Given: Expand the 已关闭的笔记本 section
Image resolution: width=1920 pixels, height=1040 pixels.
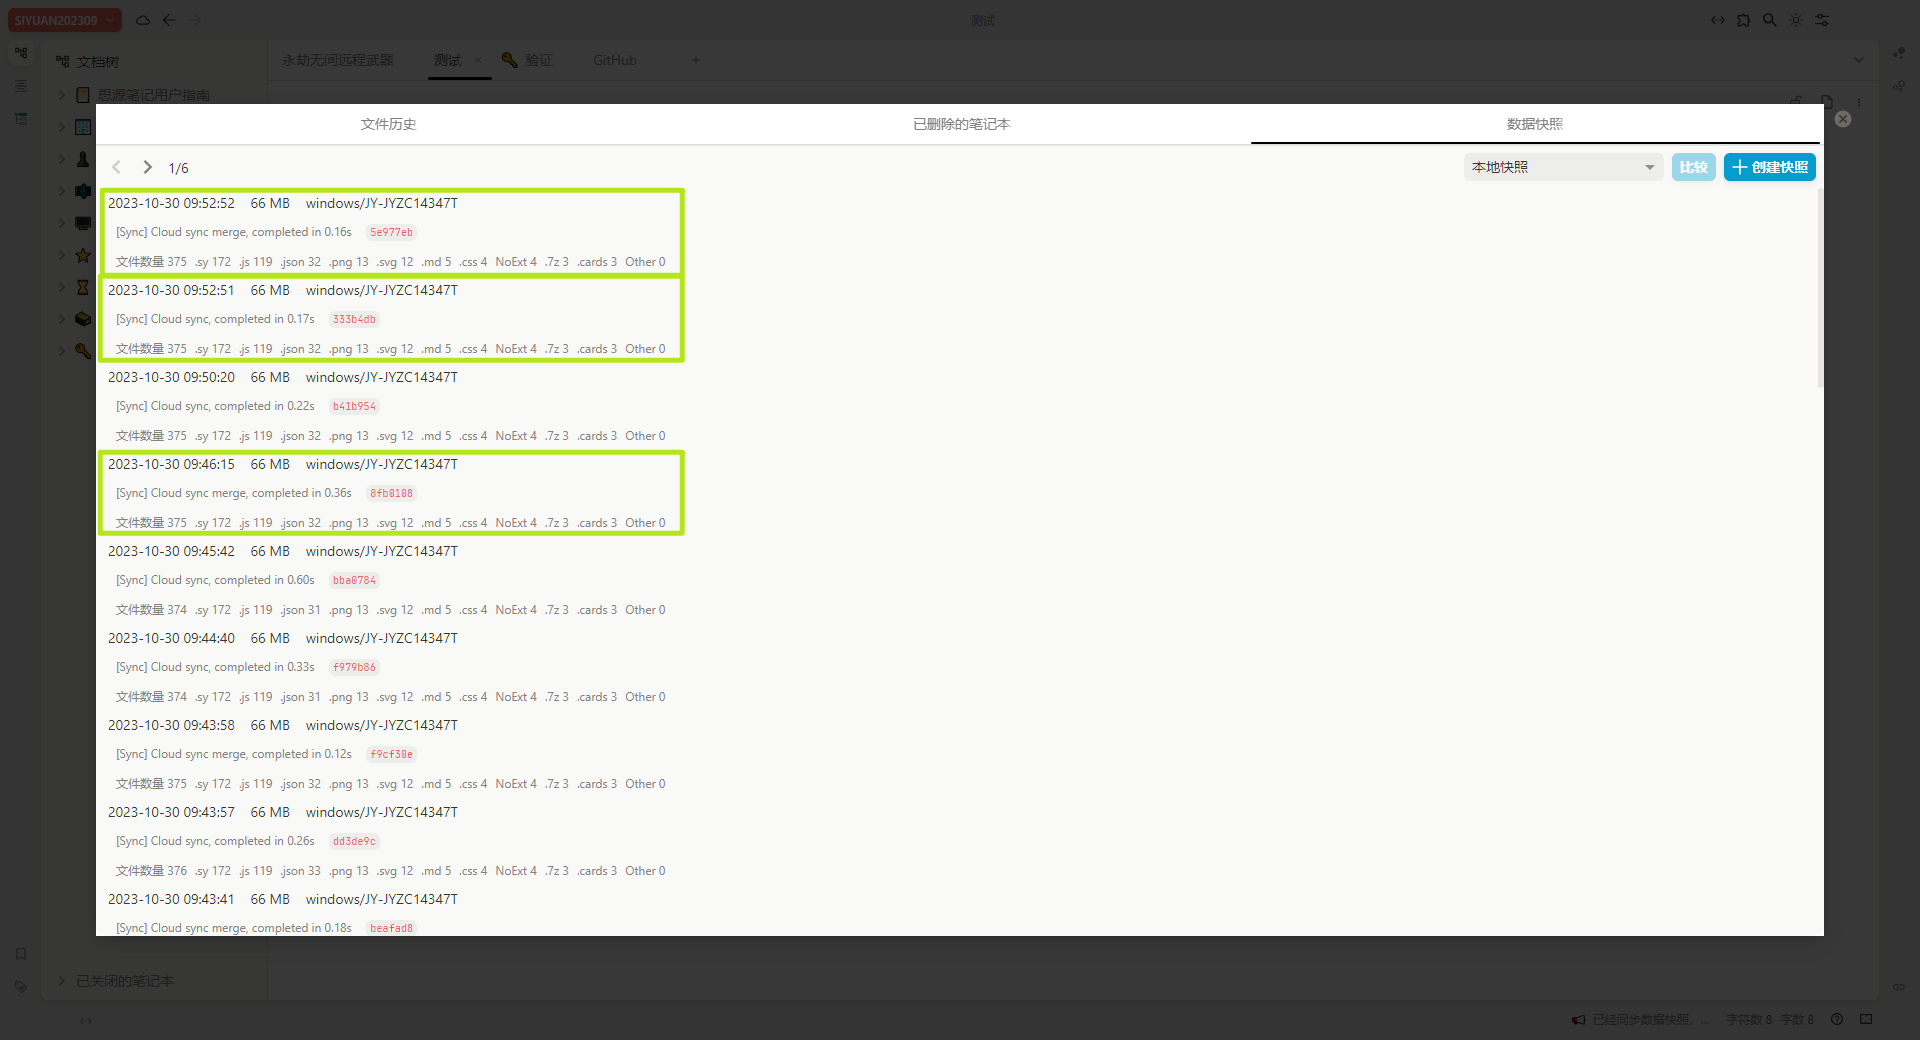Looking at the screenshot, I should coord(62,981).
